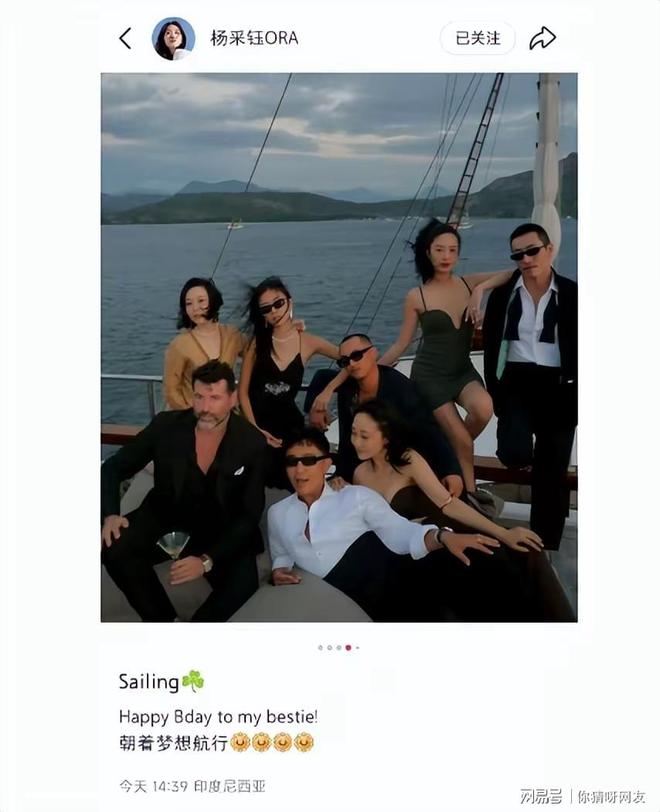660x812 pixels.
Task: Tap the share arrow icon
Action: [542, 38]
